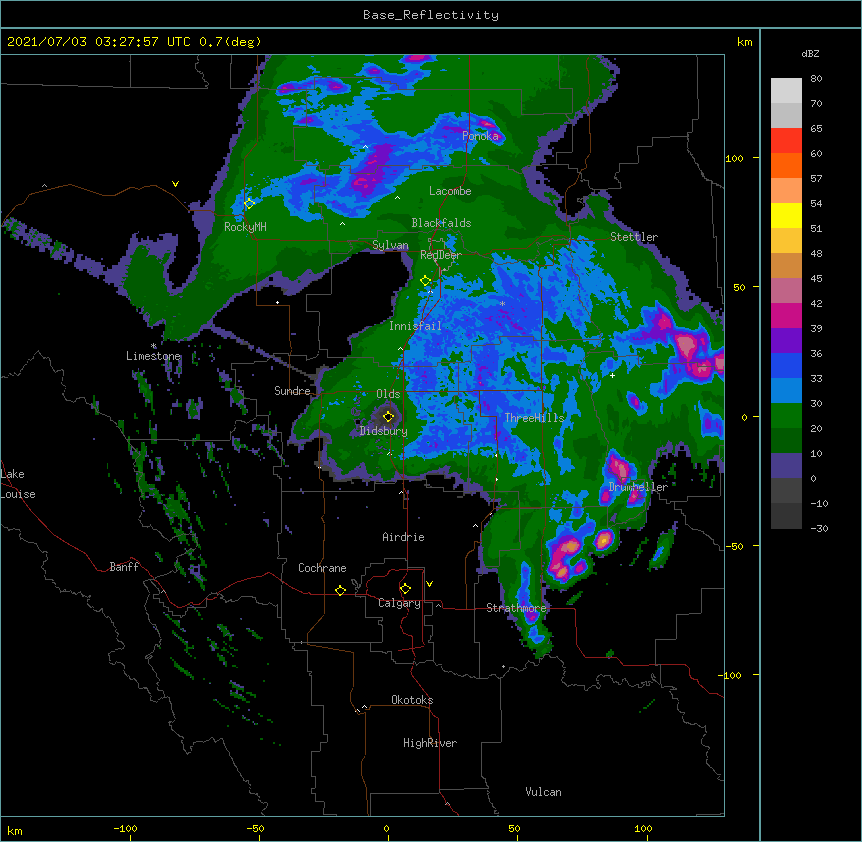Click the magenta 42 dBZ legend swatch
The height and width of the screenshot is (842, 862).
[x=786, y=315]
